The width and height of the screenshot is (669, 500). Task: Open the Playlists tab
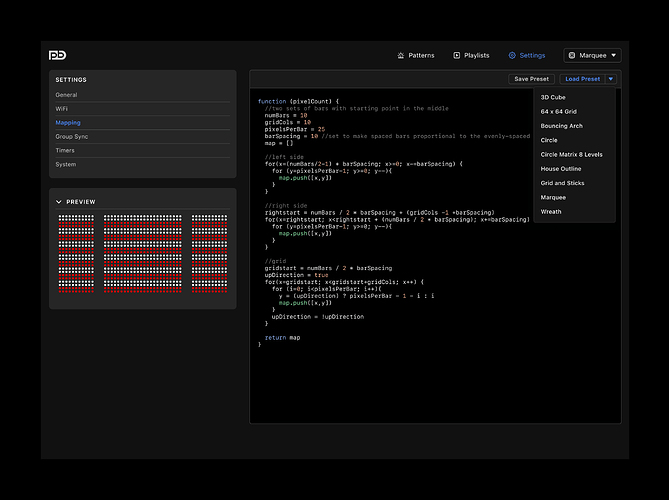pos(471,55)
